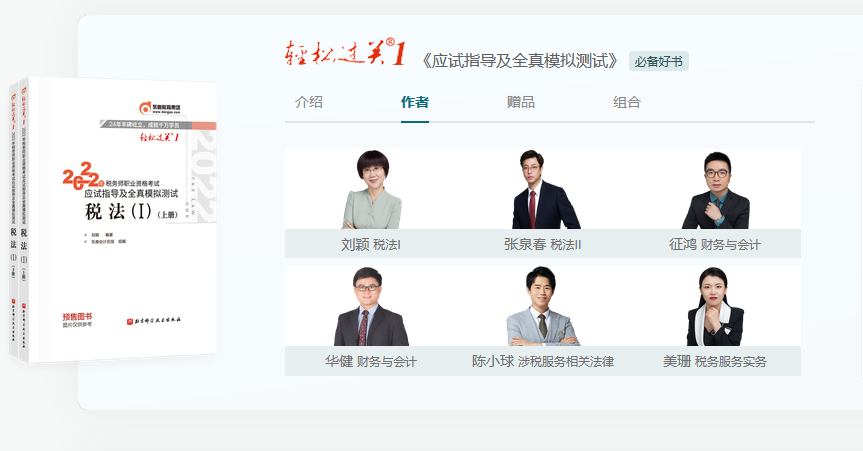Click the 税法(I) book cover image
Image resolution: width=863 pixels, height=451 pixels.
(113, 219)
